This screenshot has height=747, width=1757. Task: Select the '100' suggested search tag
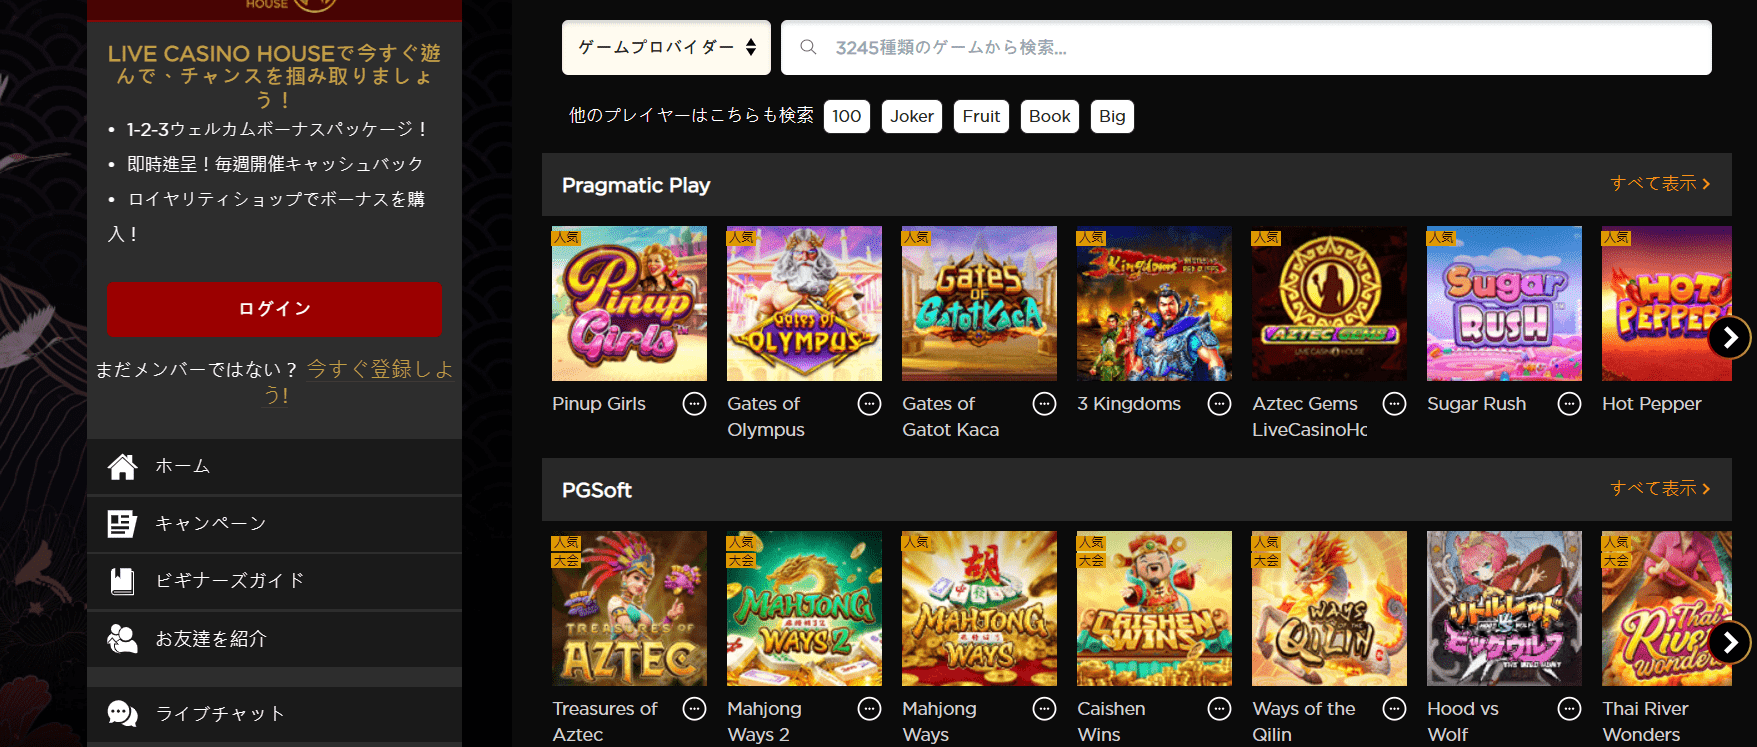coord(847,116)
